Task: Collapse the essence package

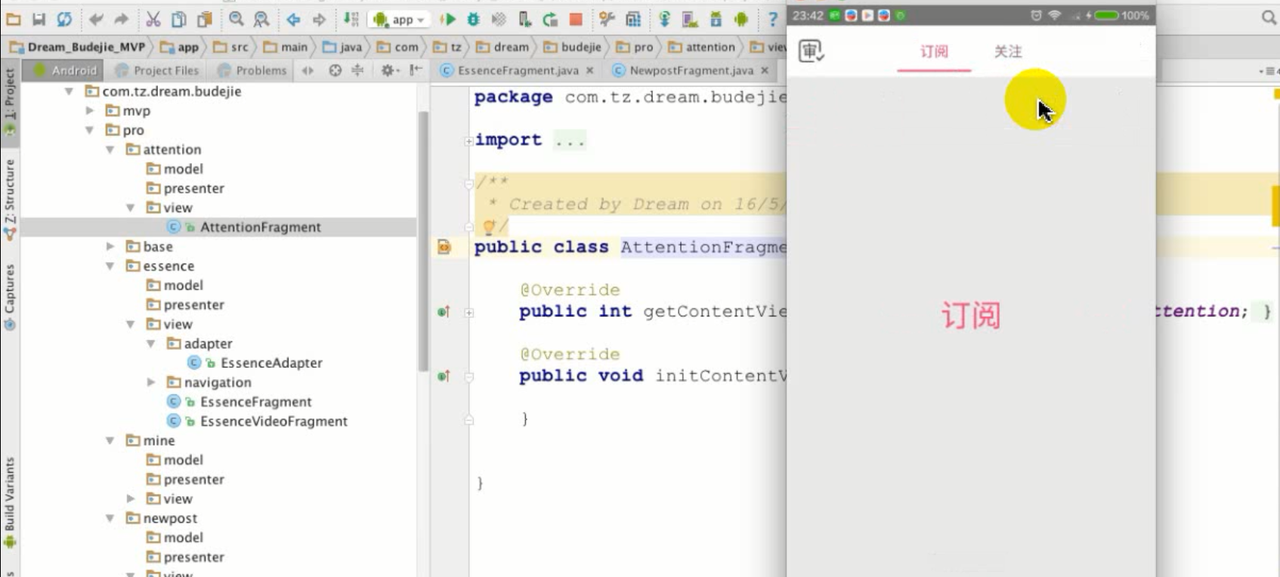Action: tap(109, 266)
